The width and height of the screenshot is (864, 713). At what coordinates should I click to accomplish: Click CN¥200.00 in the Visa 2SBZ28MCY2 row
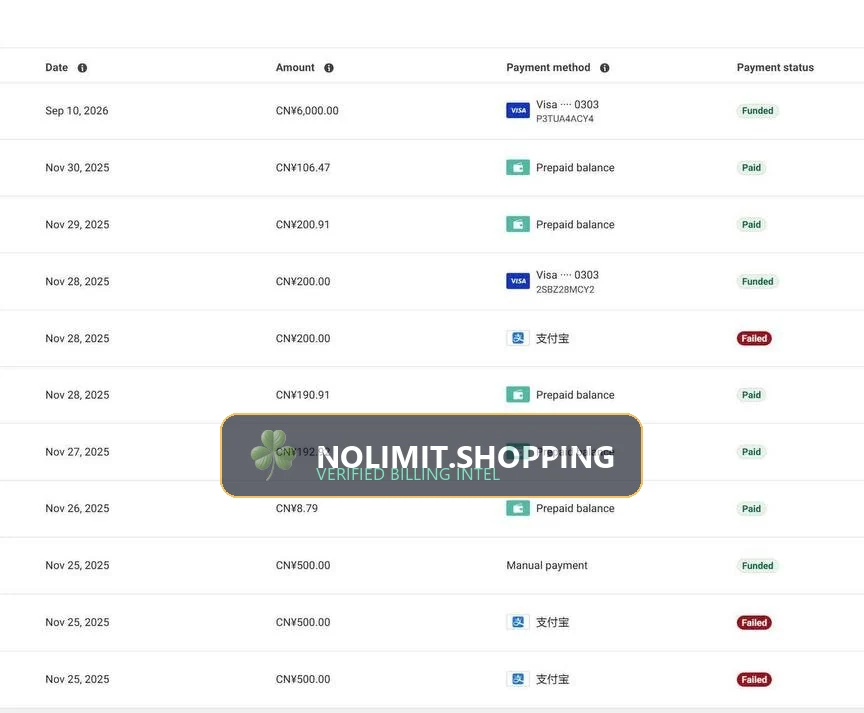coord(303,282)
